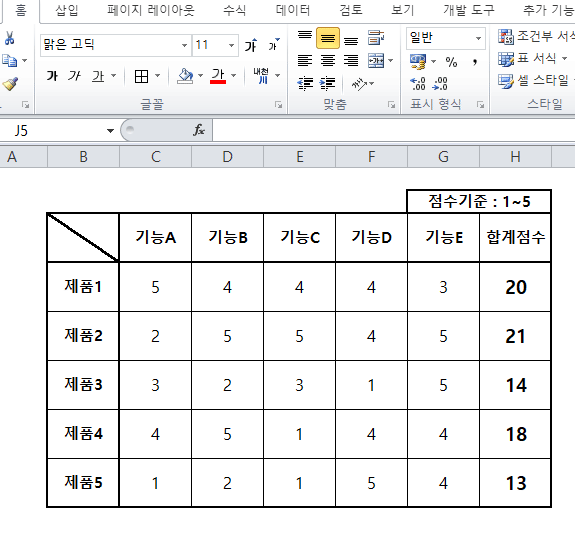Increase font size with the large 가 icon
The width and height of the screenshot is (575, 536).
(x=251, y=45)
